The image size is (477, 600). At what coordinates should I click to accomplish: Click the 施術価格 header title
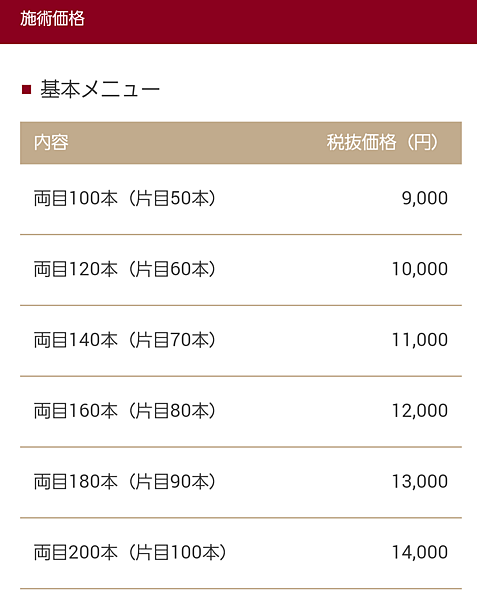coord(52,18)
